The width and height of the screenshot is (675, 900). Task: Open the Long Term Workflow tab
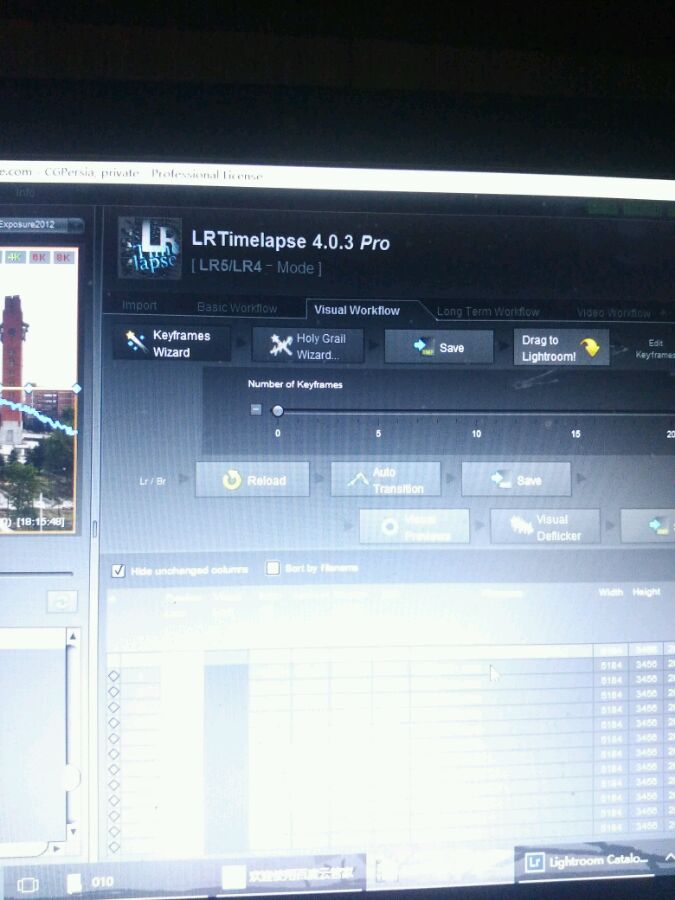tap(488, 312)
